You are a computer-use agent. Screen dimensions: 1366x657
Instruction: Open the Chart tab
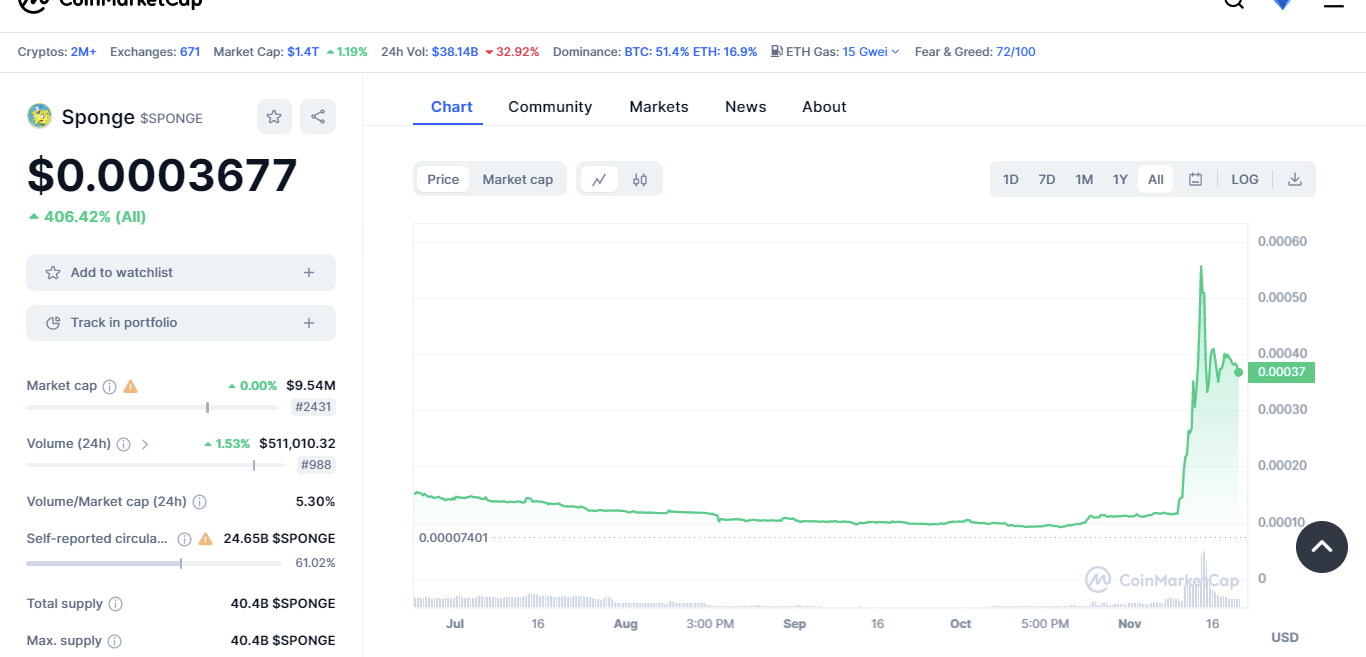click(x=452, y=107)
